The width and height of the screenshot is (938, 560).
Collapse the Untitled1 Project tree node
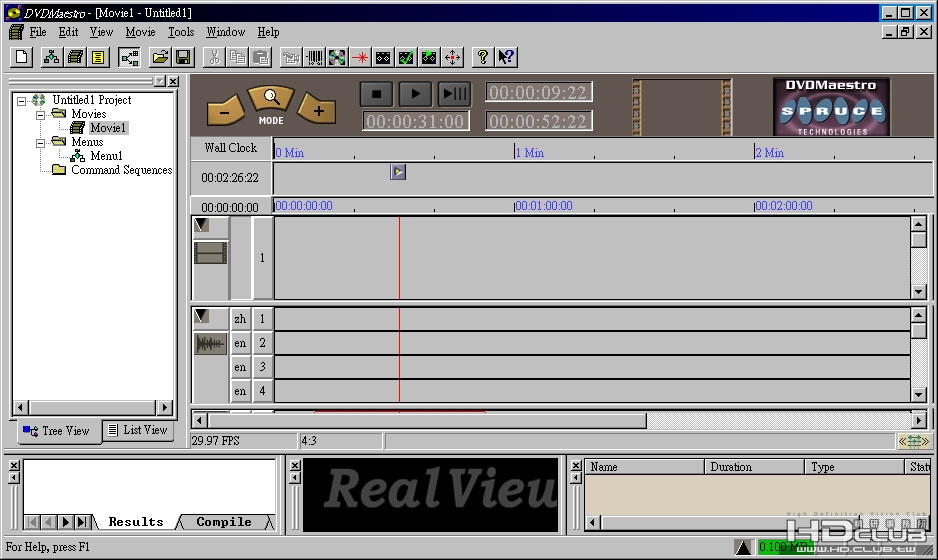(22, 101)
